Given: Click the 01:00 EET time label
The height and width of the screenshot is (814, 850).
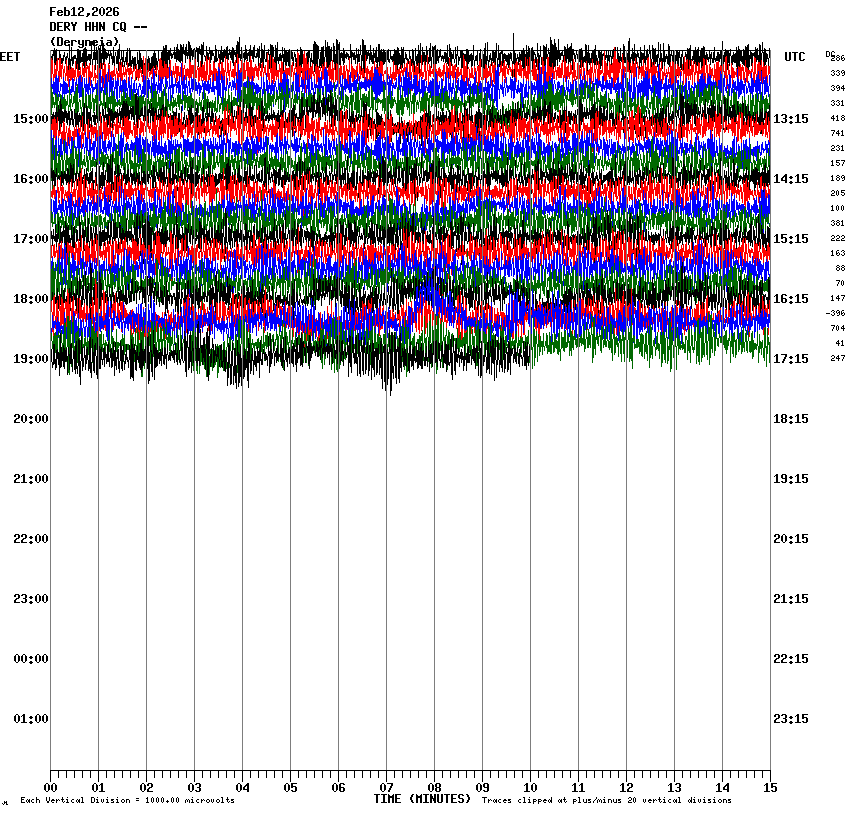Looking at the screenshot, I should coord(30,719).
